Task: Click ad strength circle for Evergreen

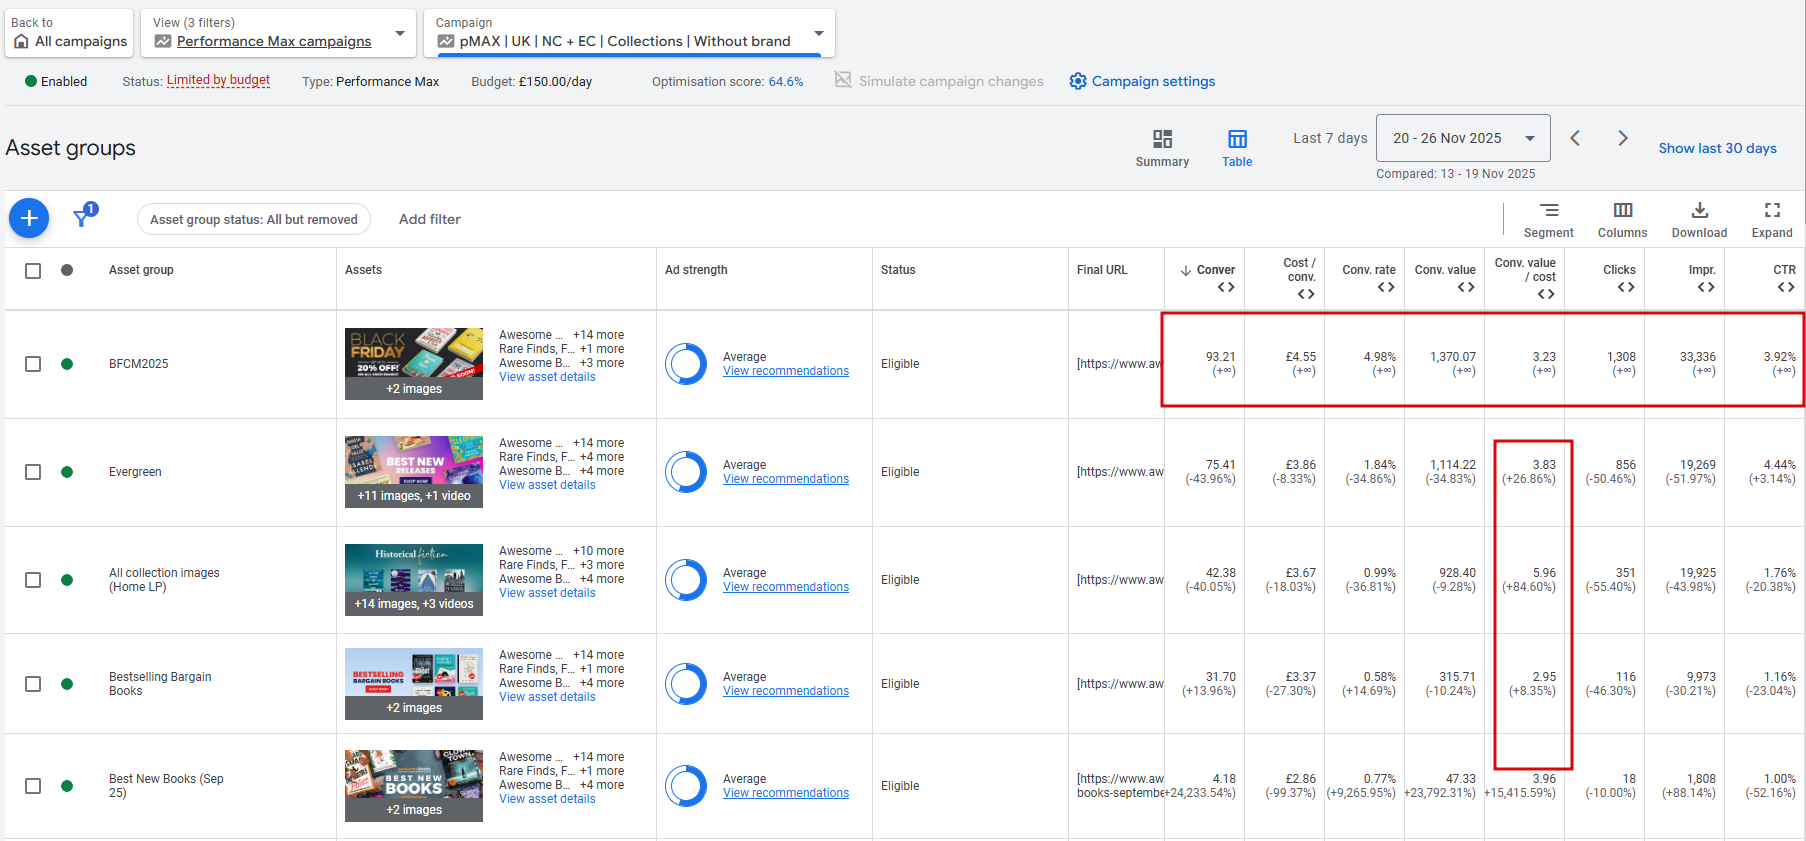Action: click(686, 472)
